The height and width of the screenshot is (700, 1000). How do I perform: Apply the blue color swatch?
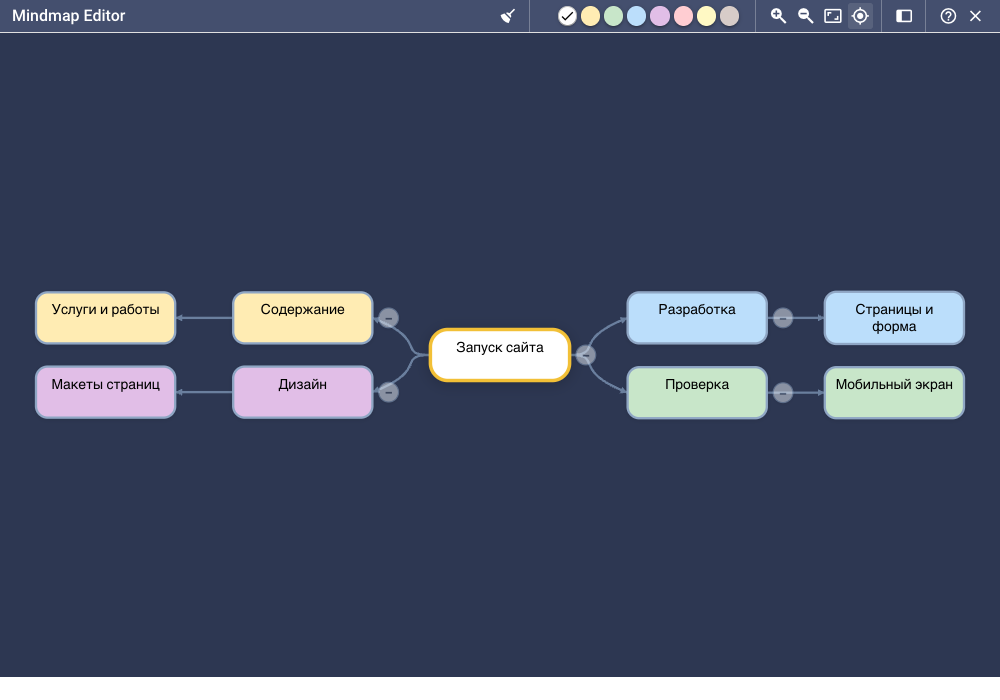coord(636,16)
